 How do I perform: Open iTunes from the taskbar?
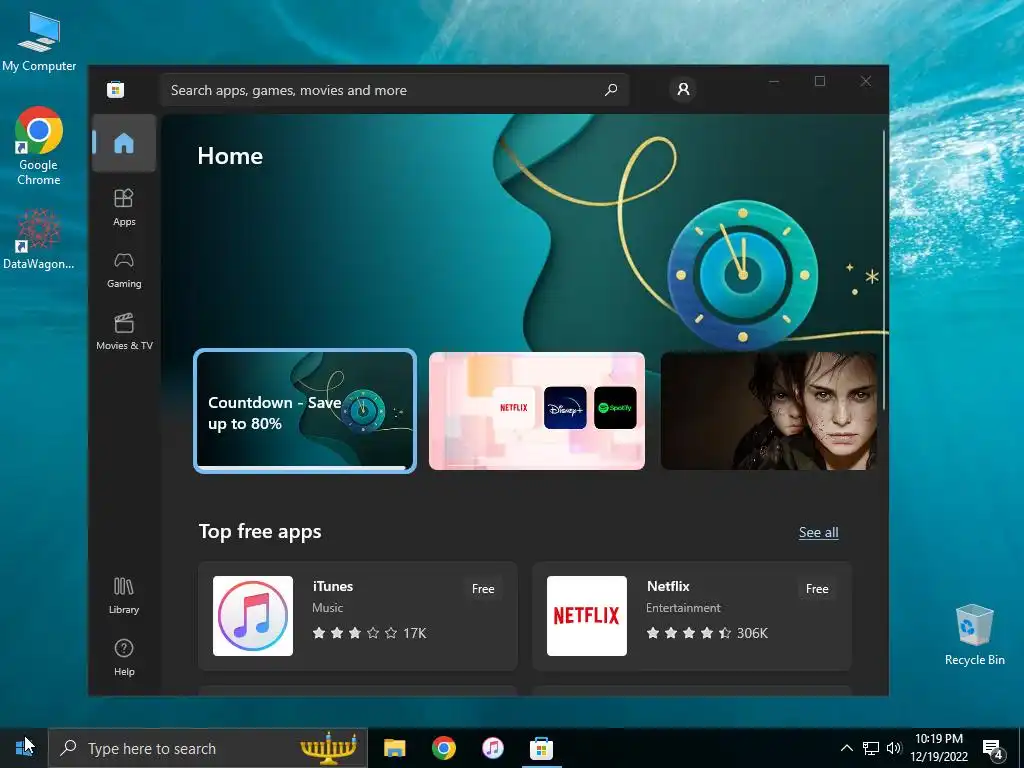[492, 748]
